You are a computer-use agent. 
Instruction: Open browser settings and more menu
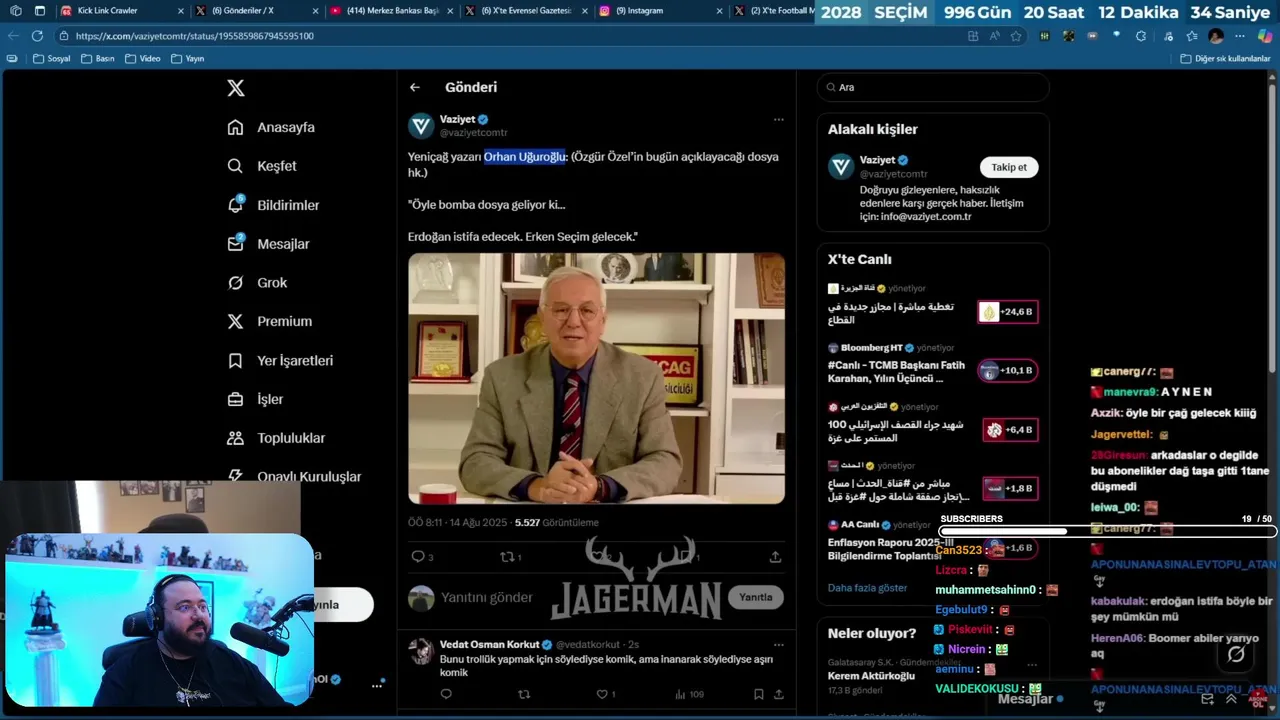tap(1239, 36)
